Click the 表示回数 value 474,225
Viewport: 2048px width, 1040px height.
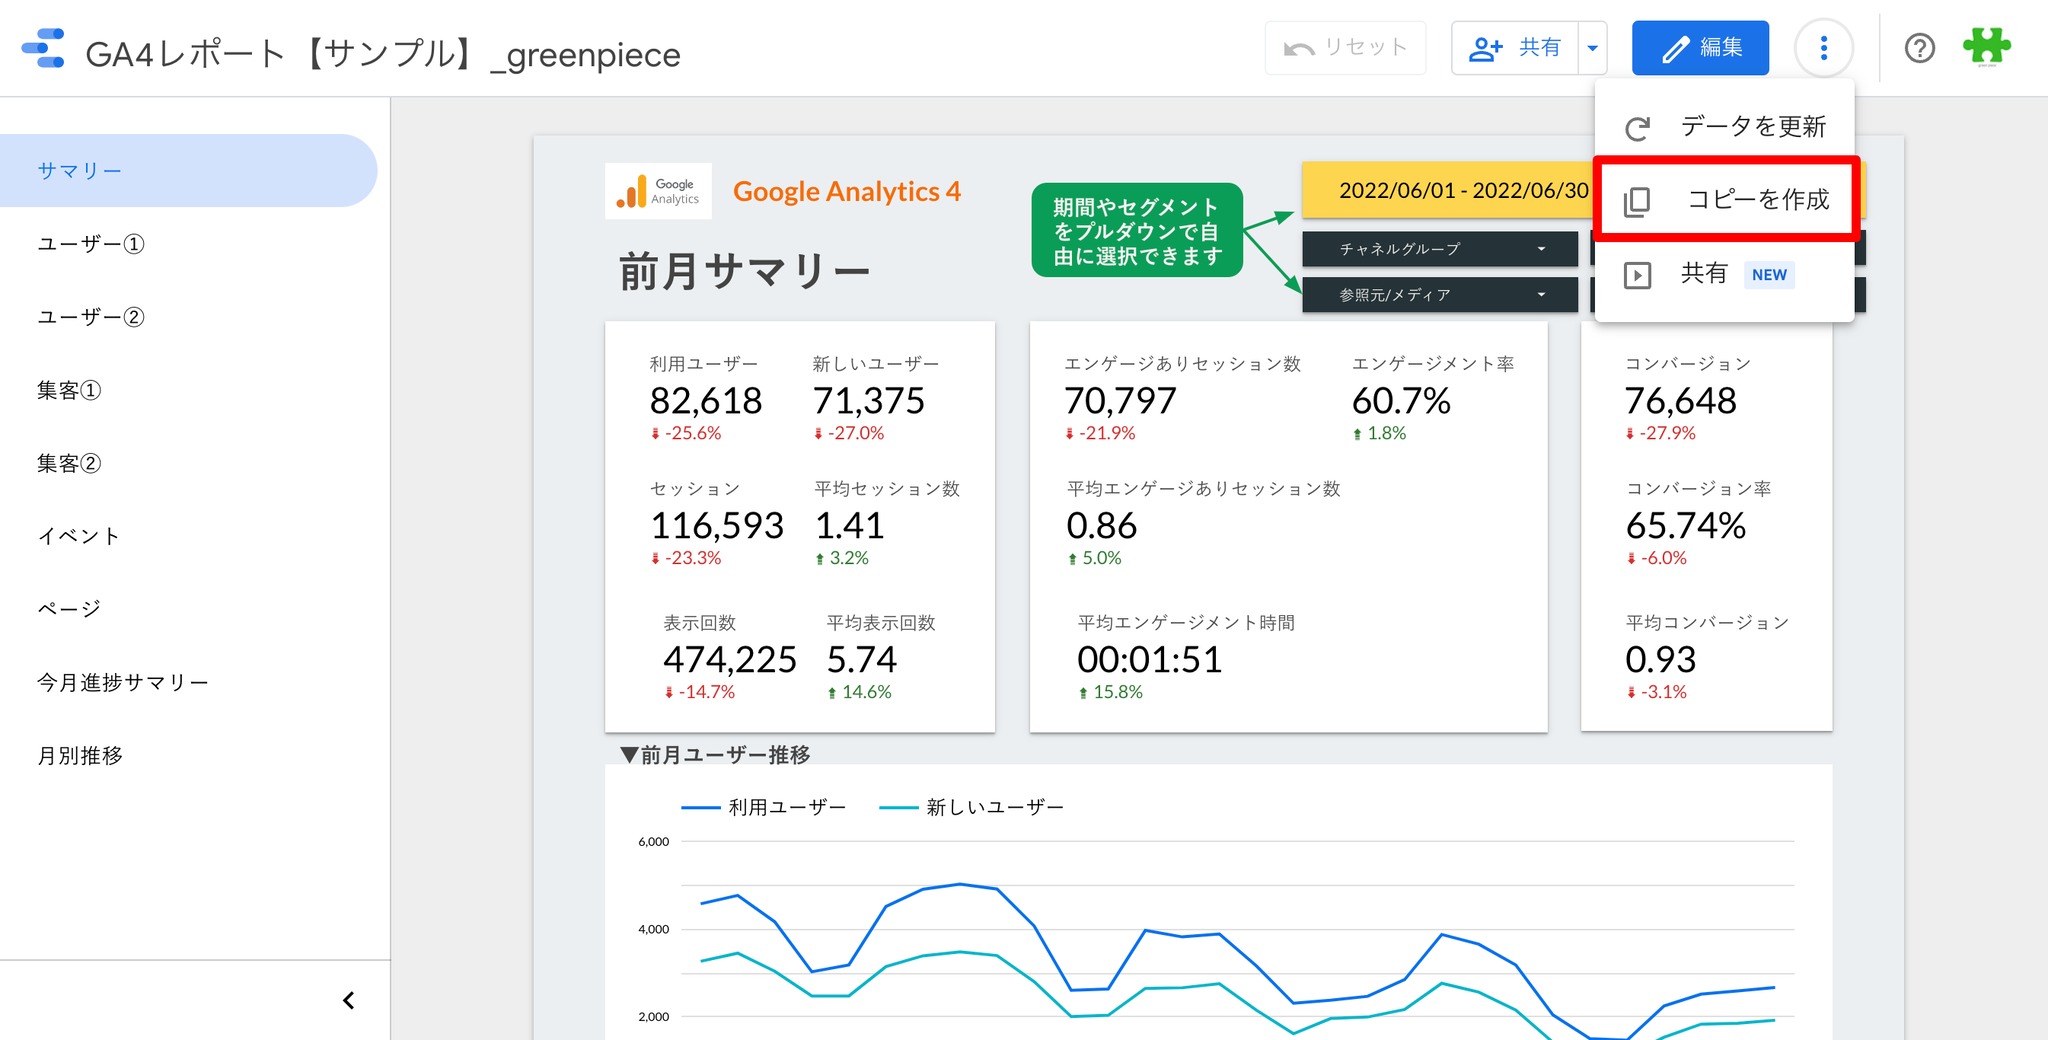pyautogui.click(x=730, y=660)
